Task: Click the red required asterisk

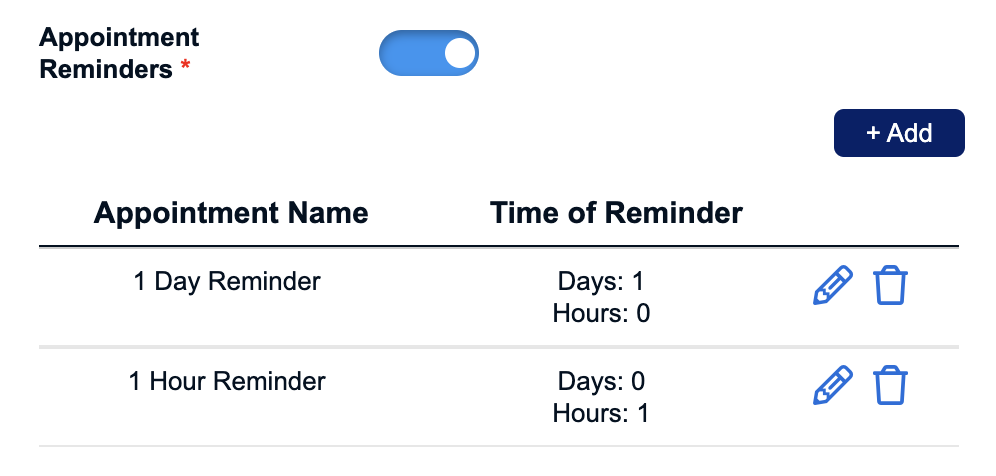Action: coord(185,66)
